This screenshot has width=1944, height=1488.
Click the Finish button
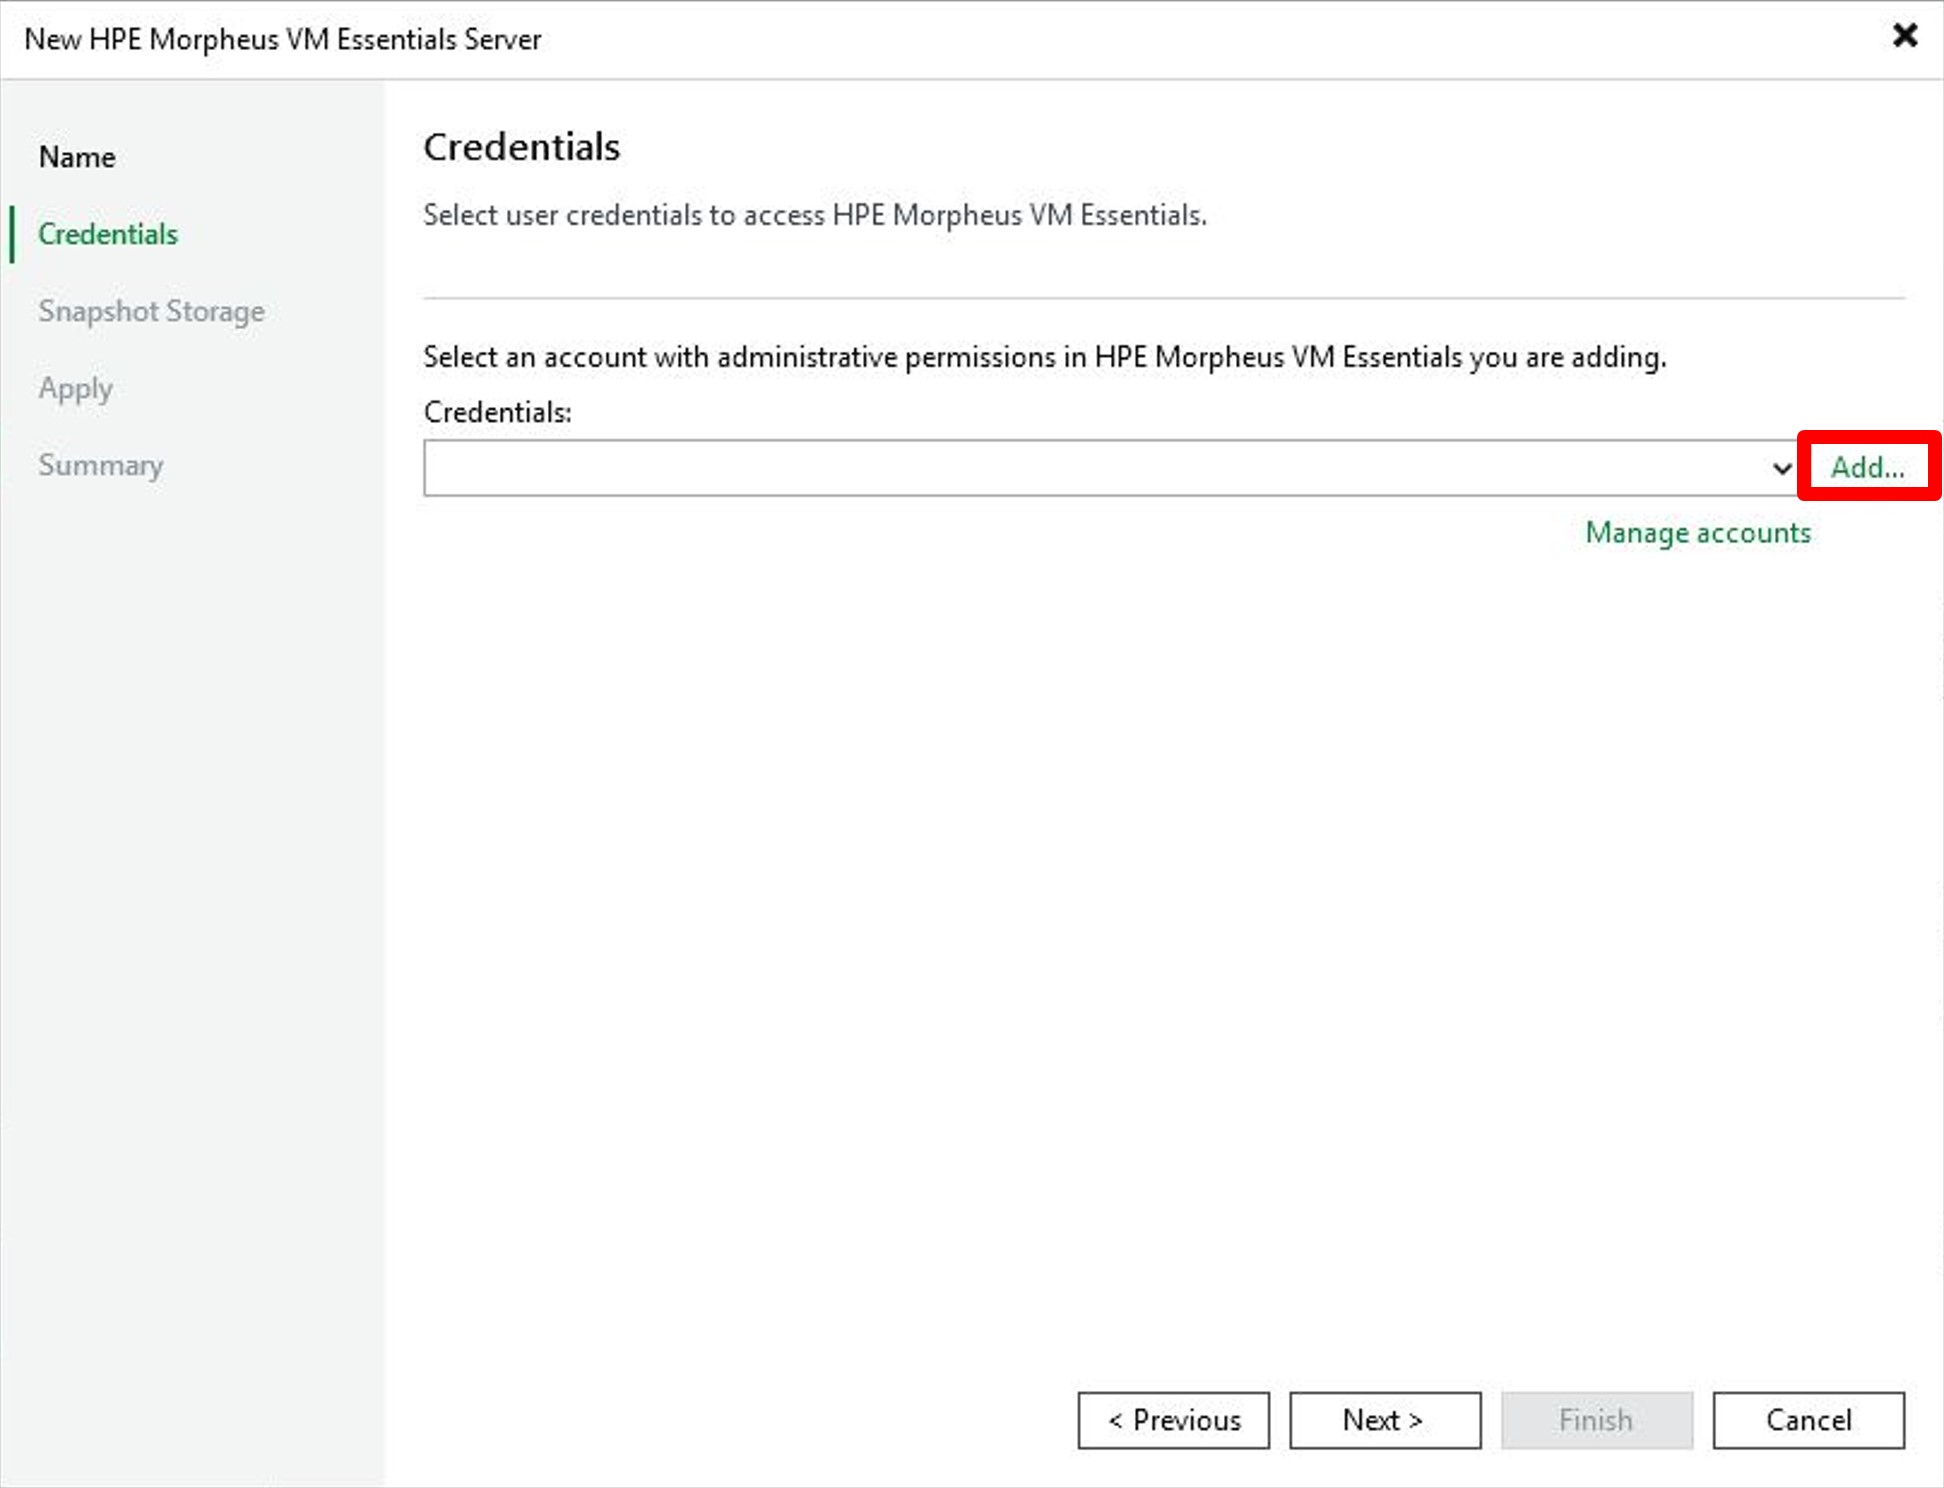[x=1597, y=1420]
